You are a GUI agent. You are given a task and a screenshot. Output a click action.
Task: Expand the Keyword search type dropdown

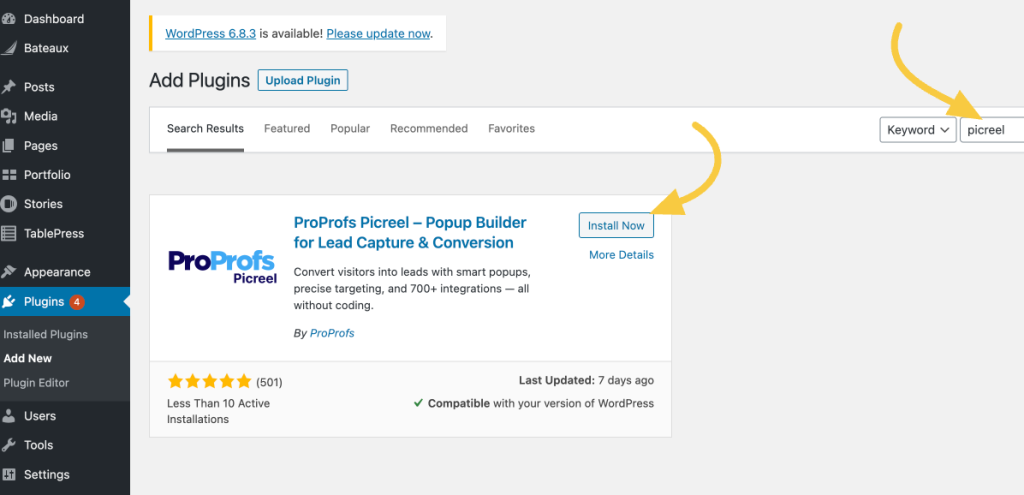[x=917, y=130]
